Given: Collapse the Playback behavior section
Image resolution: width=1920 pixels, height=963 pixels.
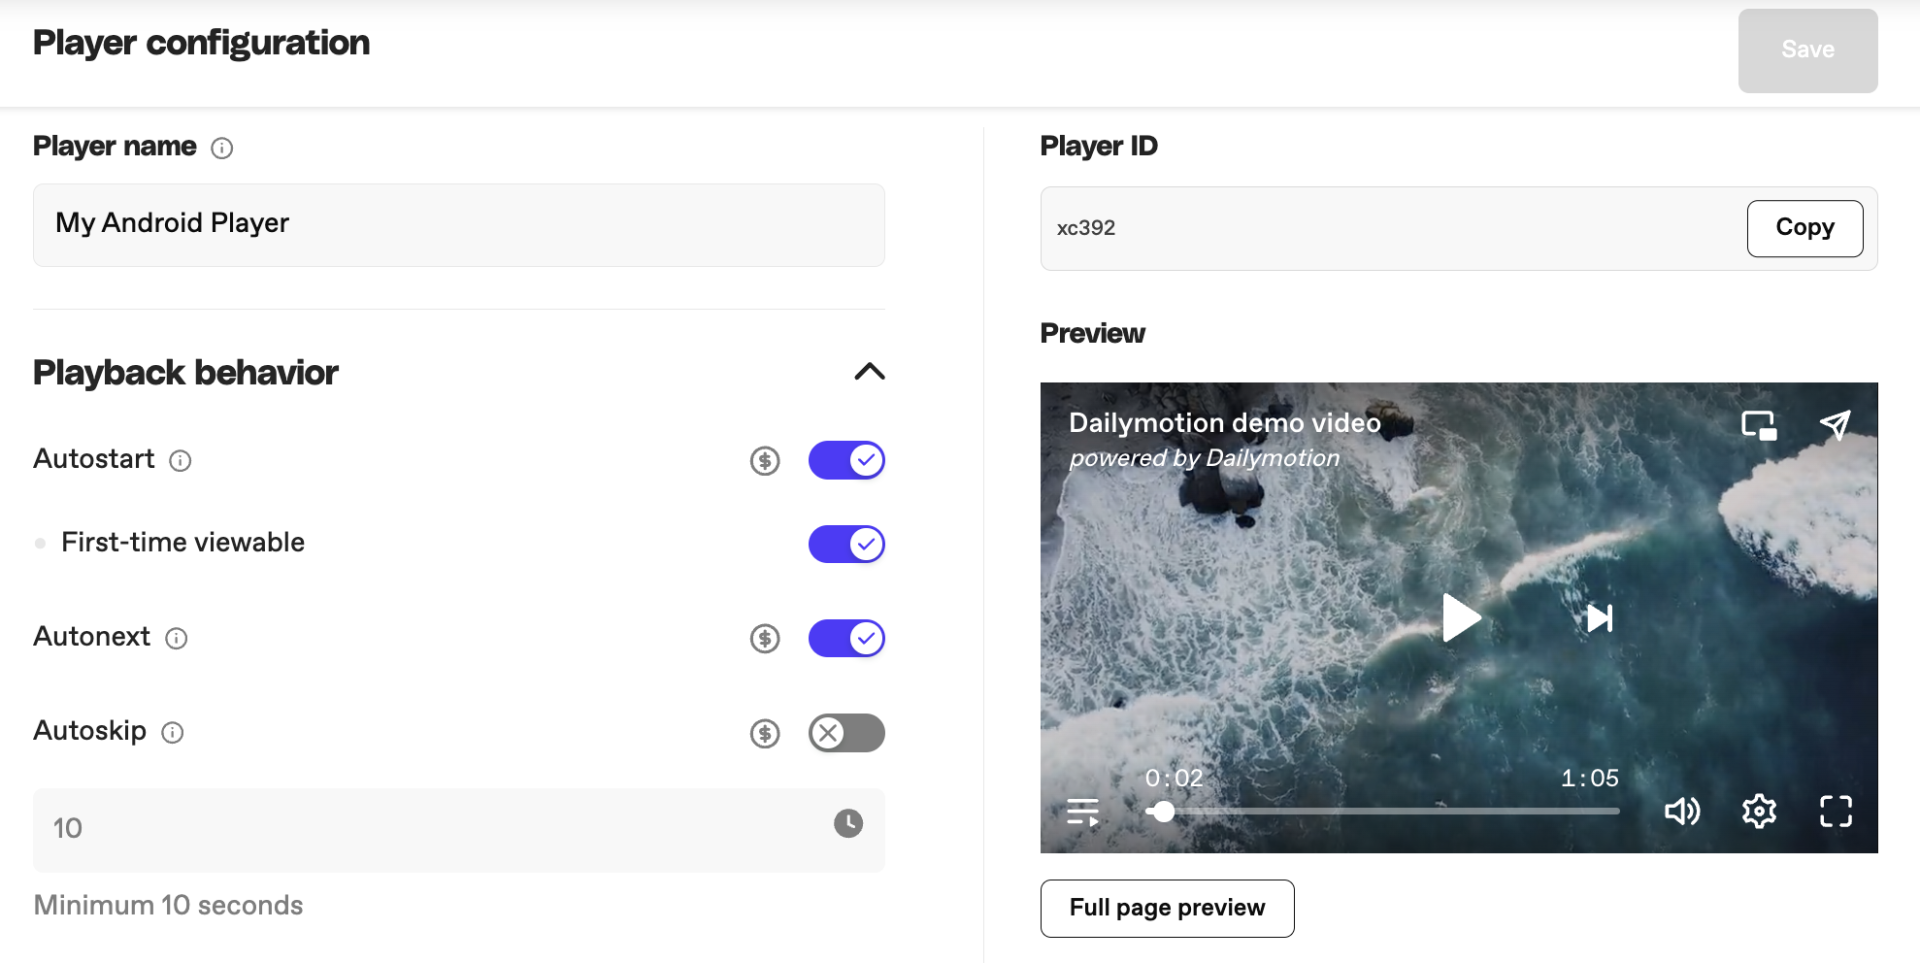Looking at the screenshot, I should pos(869,371).
